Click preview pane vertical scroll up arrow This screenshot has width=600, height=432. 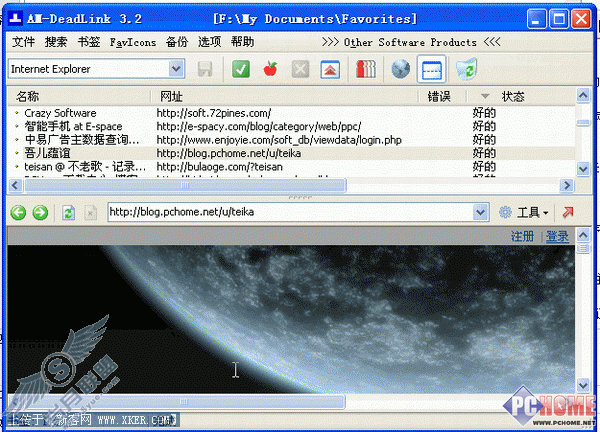tap(583, 235)
